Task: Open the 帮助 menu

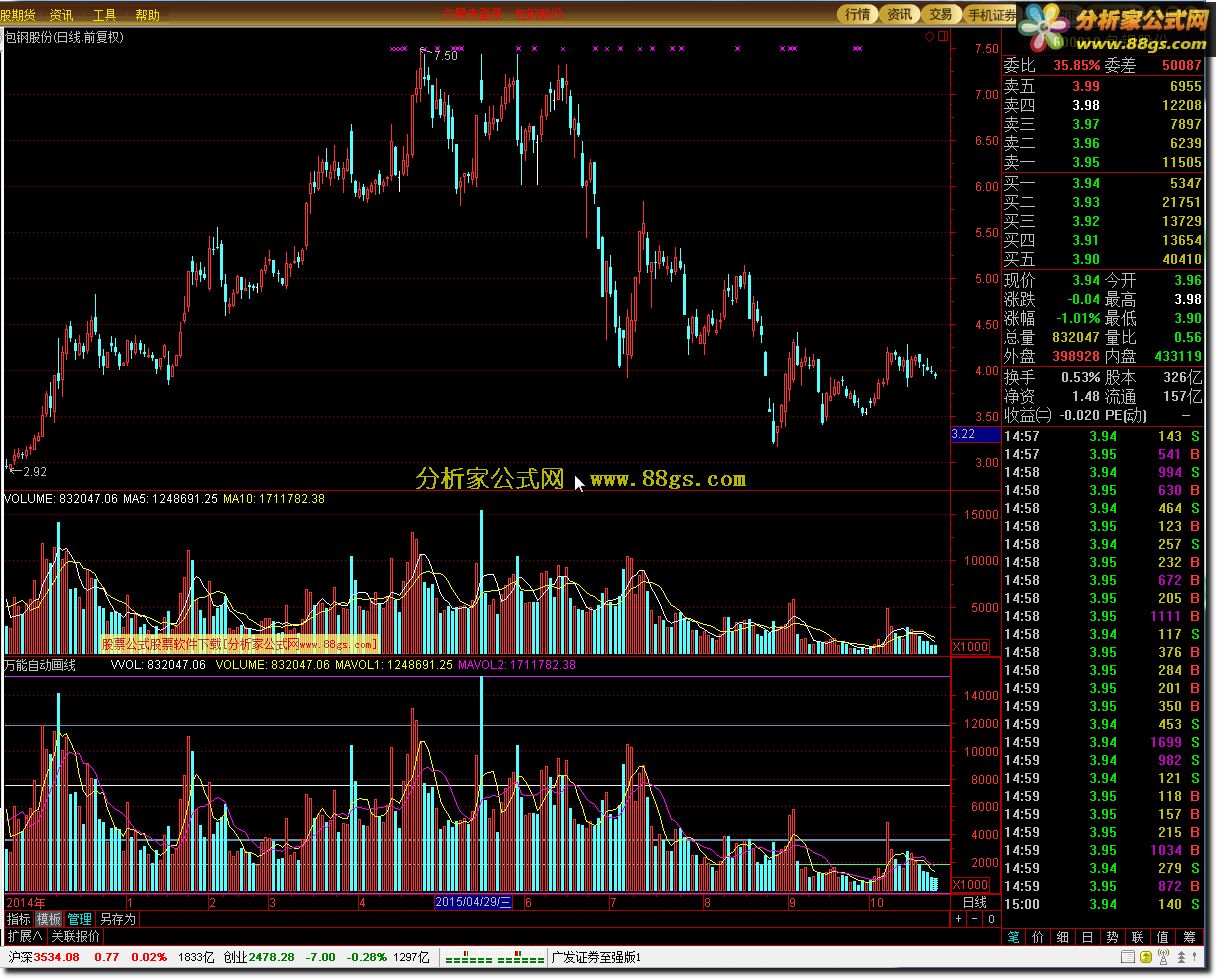Action: click(147, 15)
